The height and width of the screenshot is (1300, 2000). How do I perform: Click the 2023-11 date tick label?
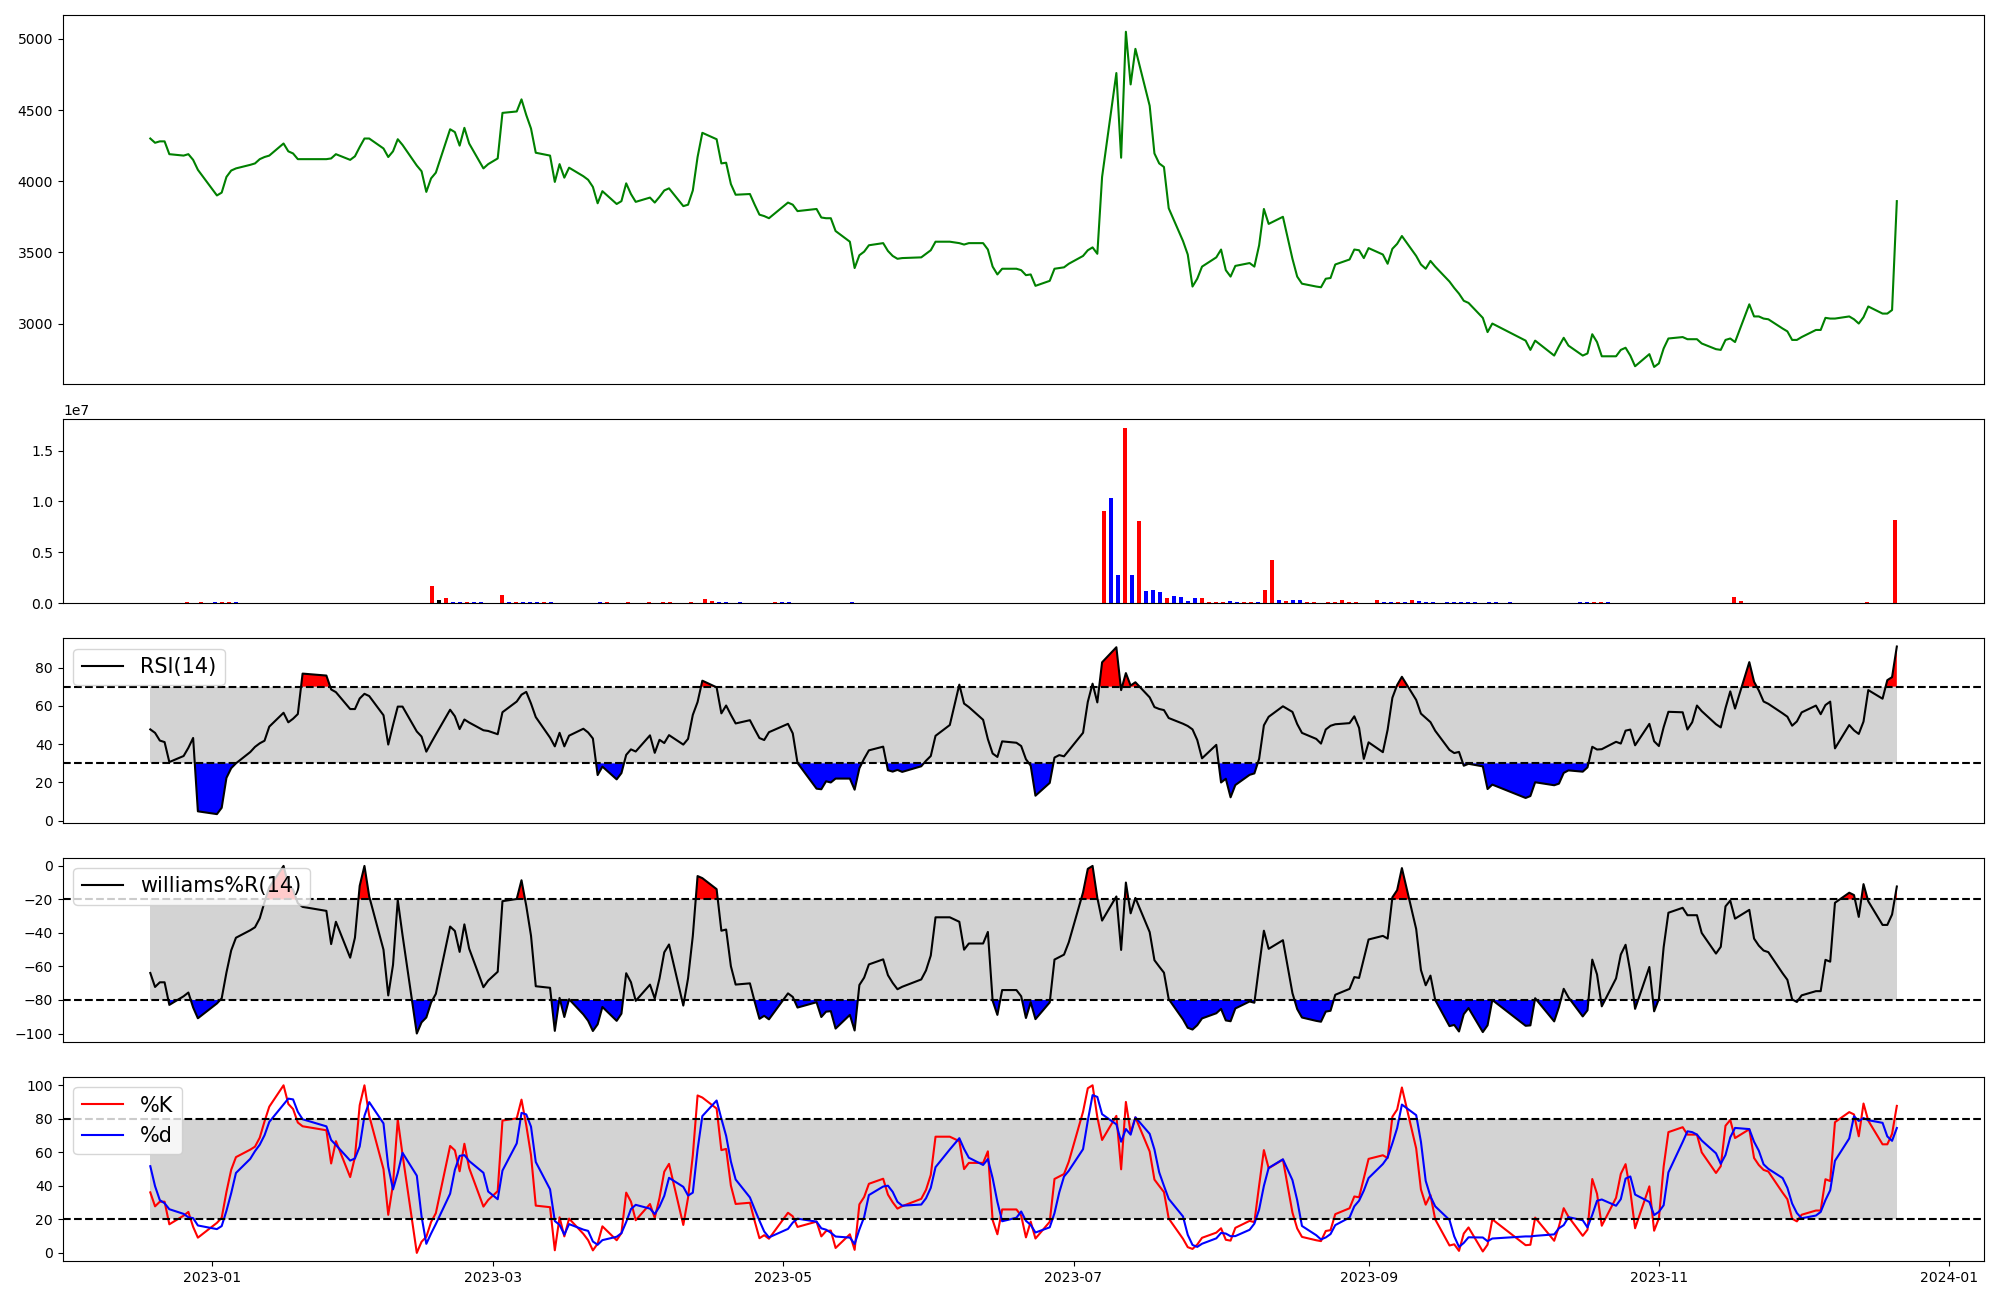pyautogui.click(x=1660, y=1277)
